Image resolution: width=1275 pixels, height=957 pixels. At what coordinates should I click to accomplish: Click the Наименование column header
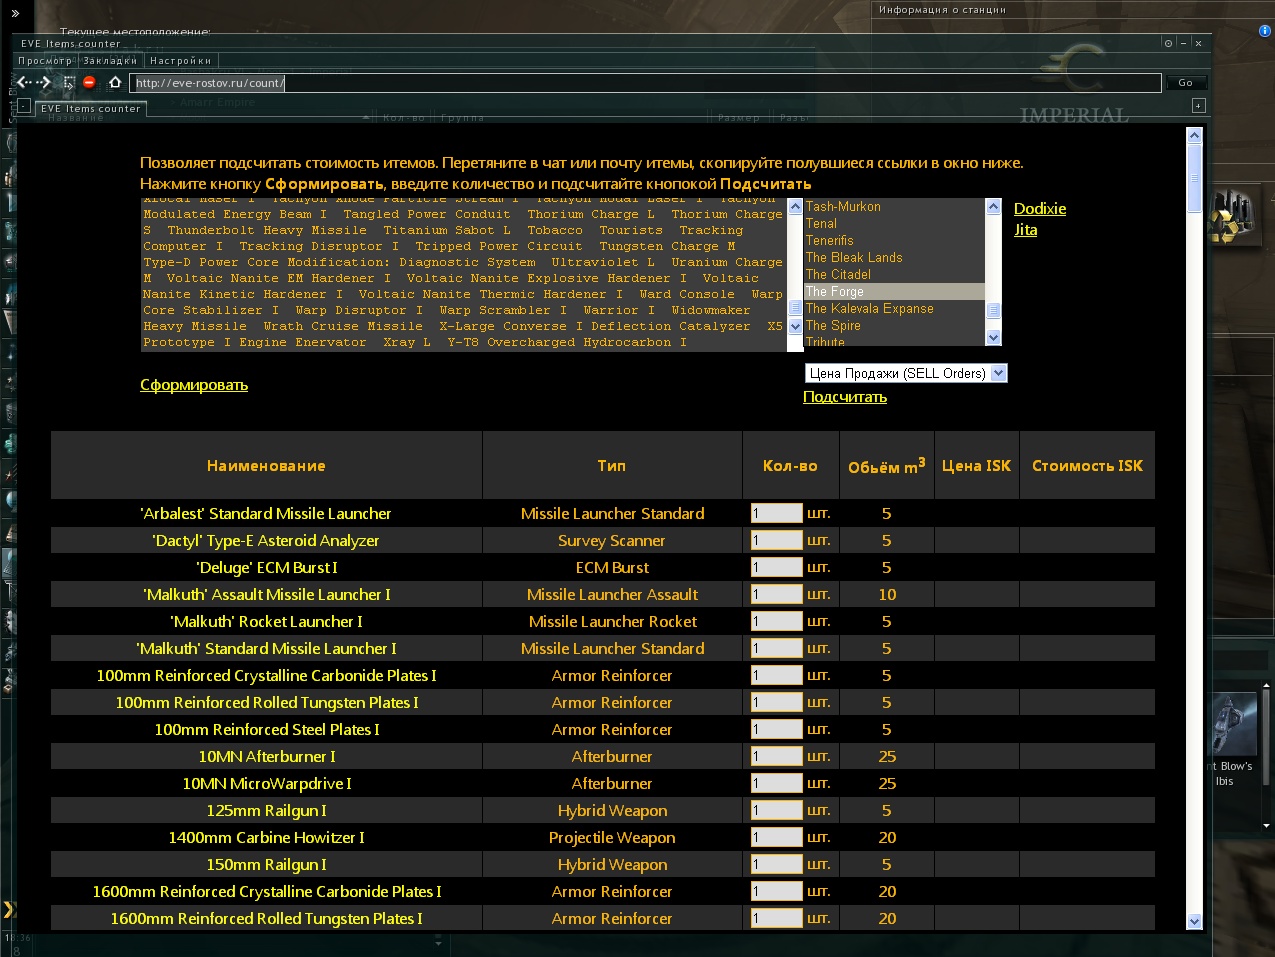pos(266,465)
